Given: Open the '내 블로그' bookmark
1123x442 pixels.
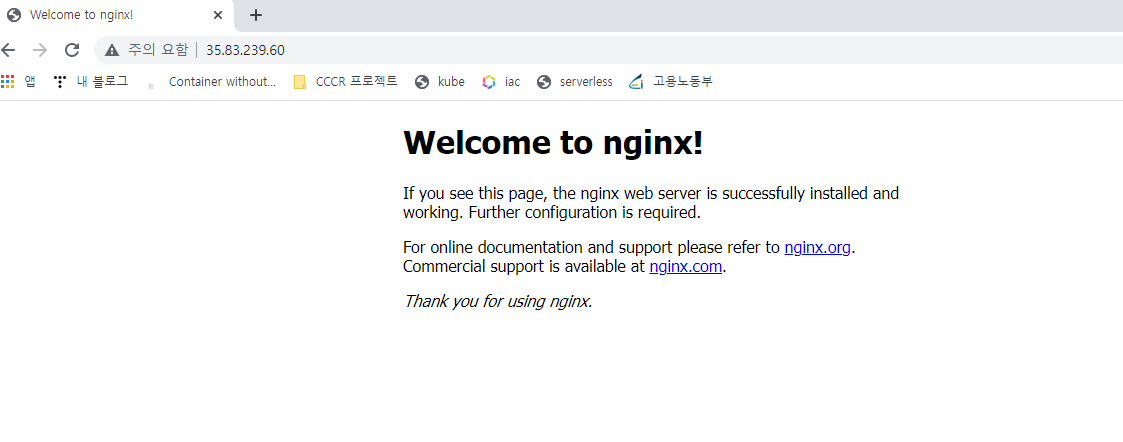Looking at the screenshot, I should (x=90, y=82).
